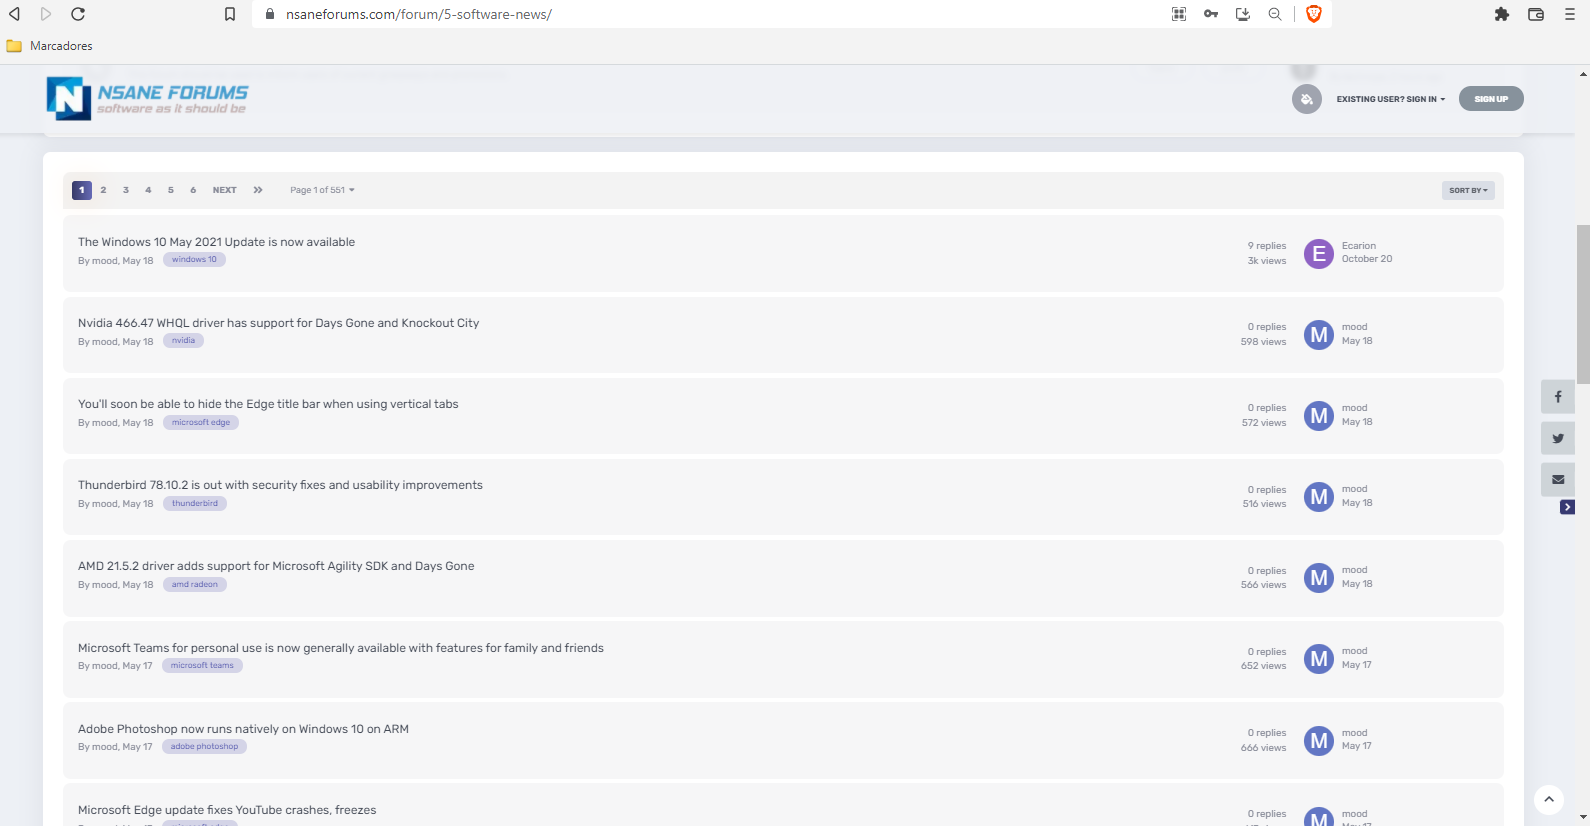
Task: Open Adobe Photoshop ARM topic
Action: point(243,729)
